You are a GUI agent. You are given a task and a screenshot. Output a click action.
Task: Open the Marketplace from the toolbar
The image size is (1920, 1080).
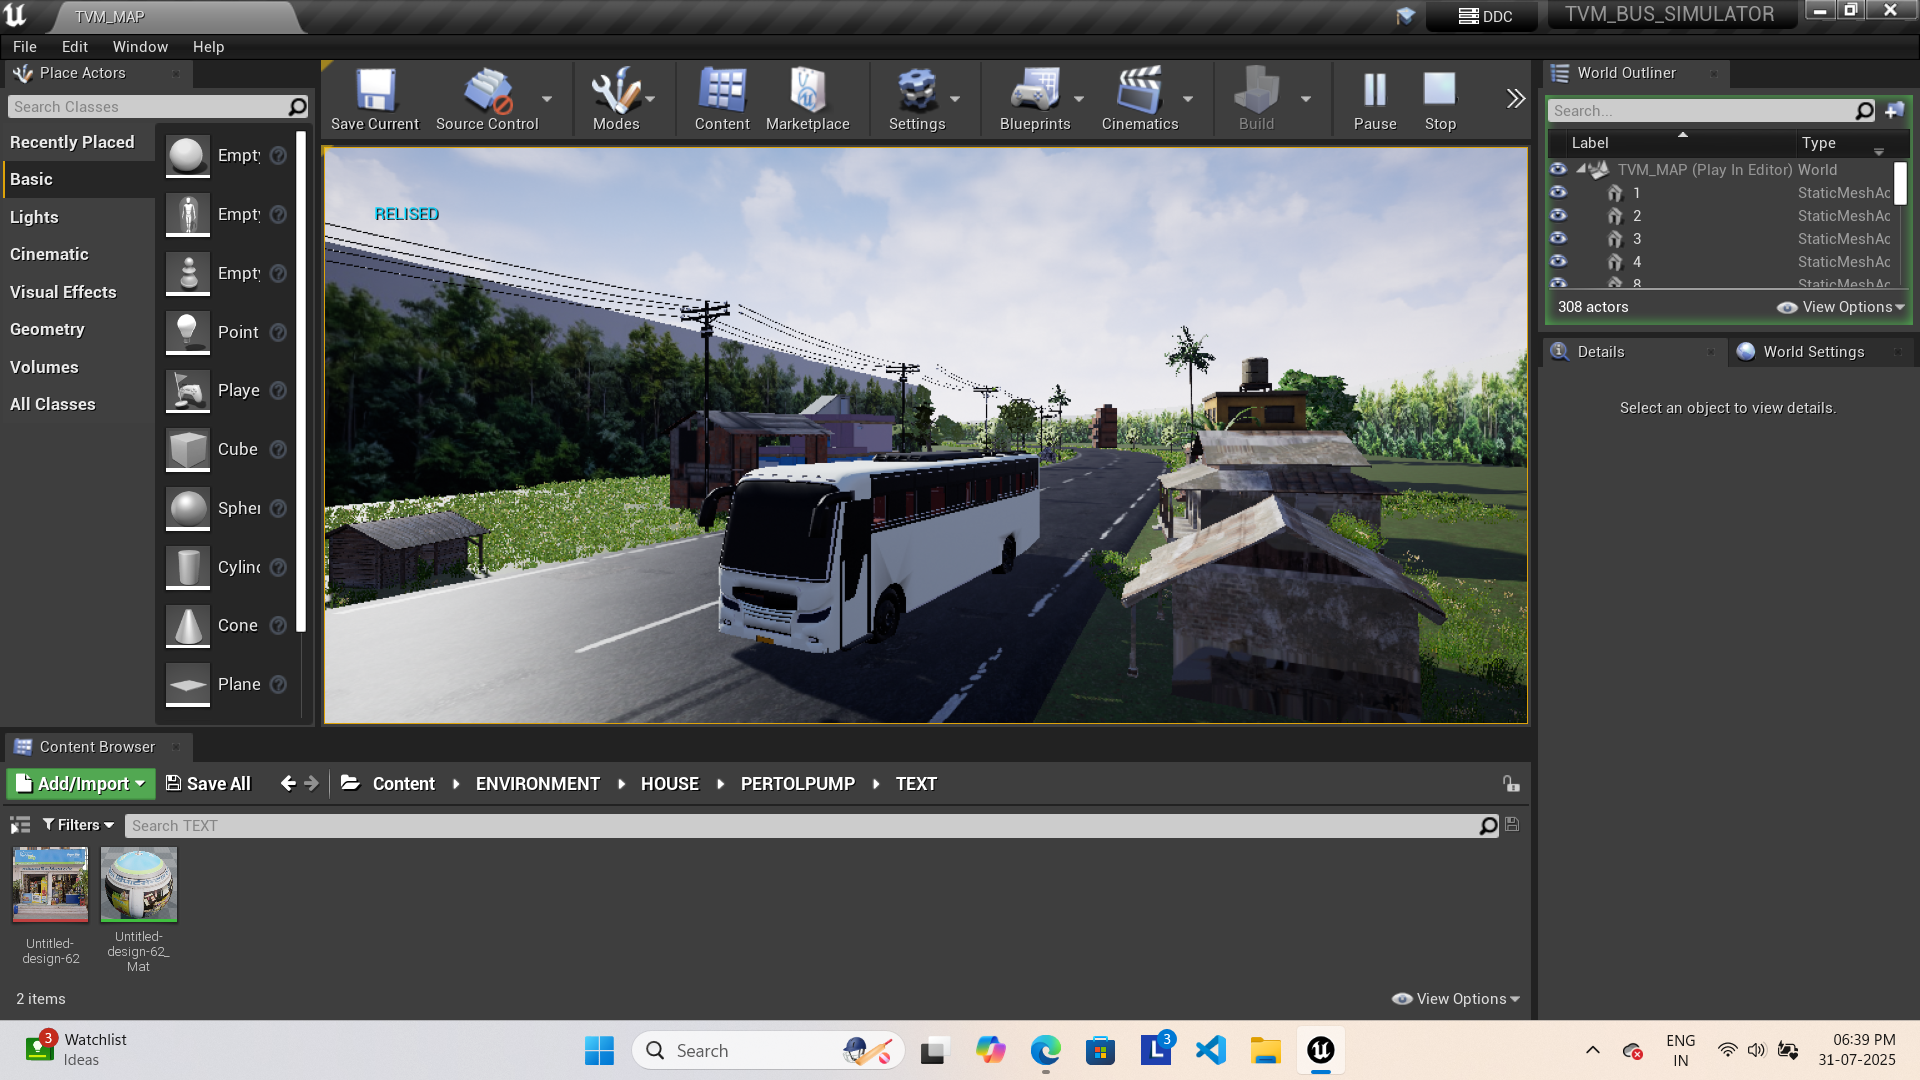point(808,99)
